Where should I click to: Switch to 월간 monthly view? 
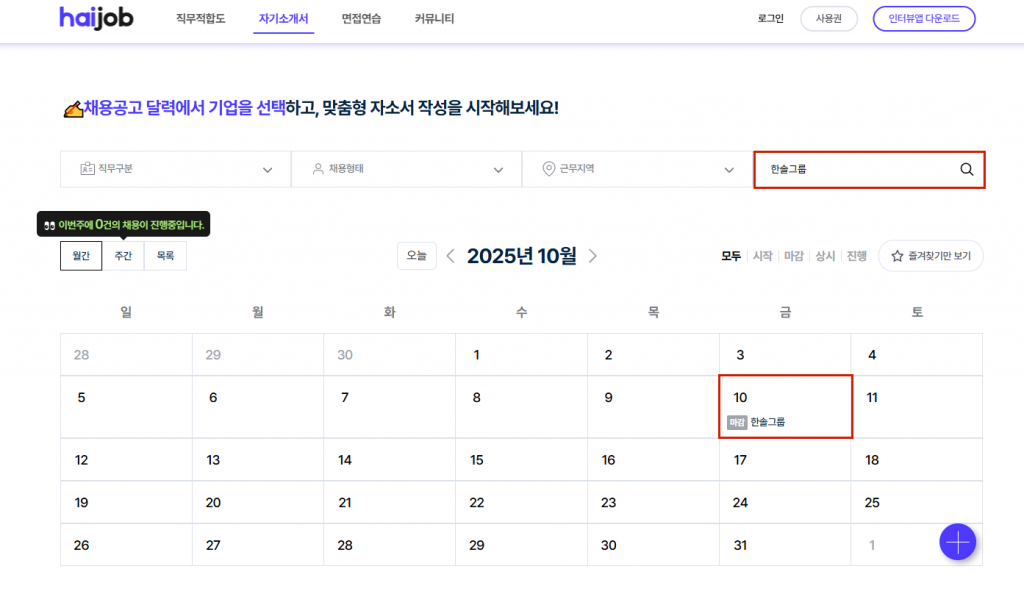pyautogui.click(x=81, y=256)
